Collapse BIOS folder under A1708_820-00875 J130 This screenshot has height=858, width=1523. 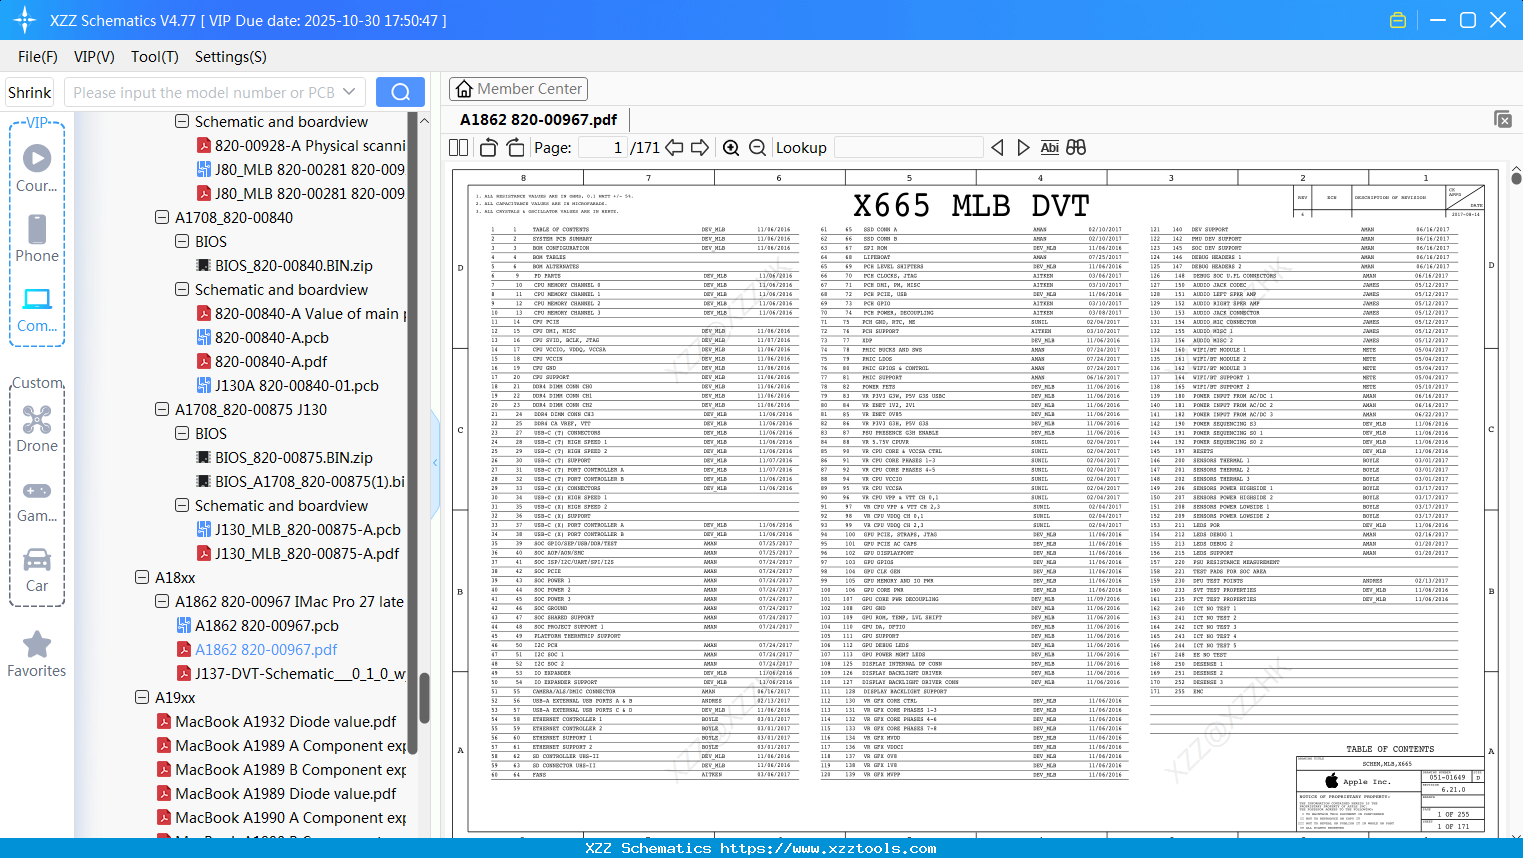point(182,433)
